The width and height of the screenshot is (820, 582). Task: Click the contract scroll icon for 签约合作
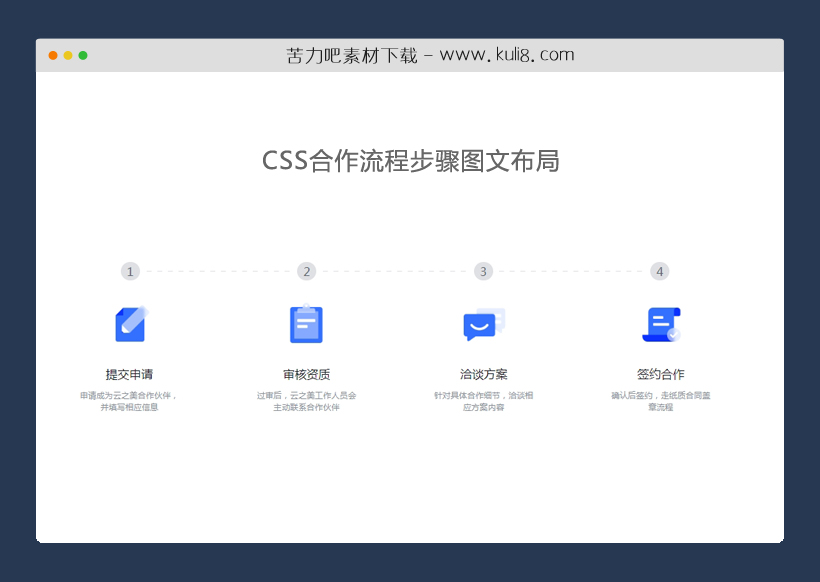pyautogui.click(x=659, y=322)
